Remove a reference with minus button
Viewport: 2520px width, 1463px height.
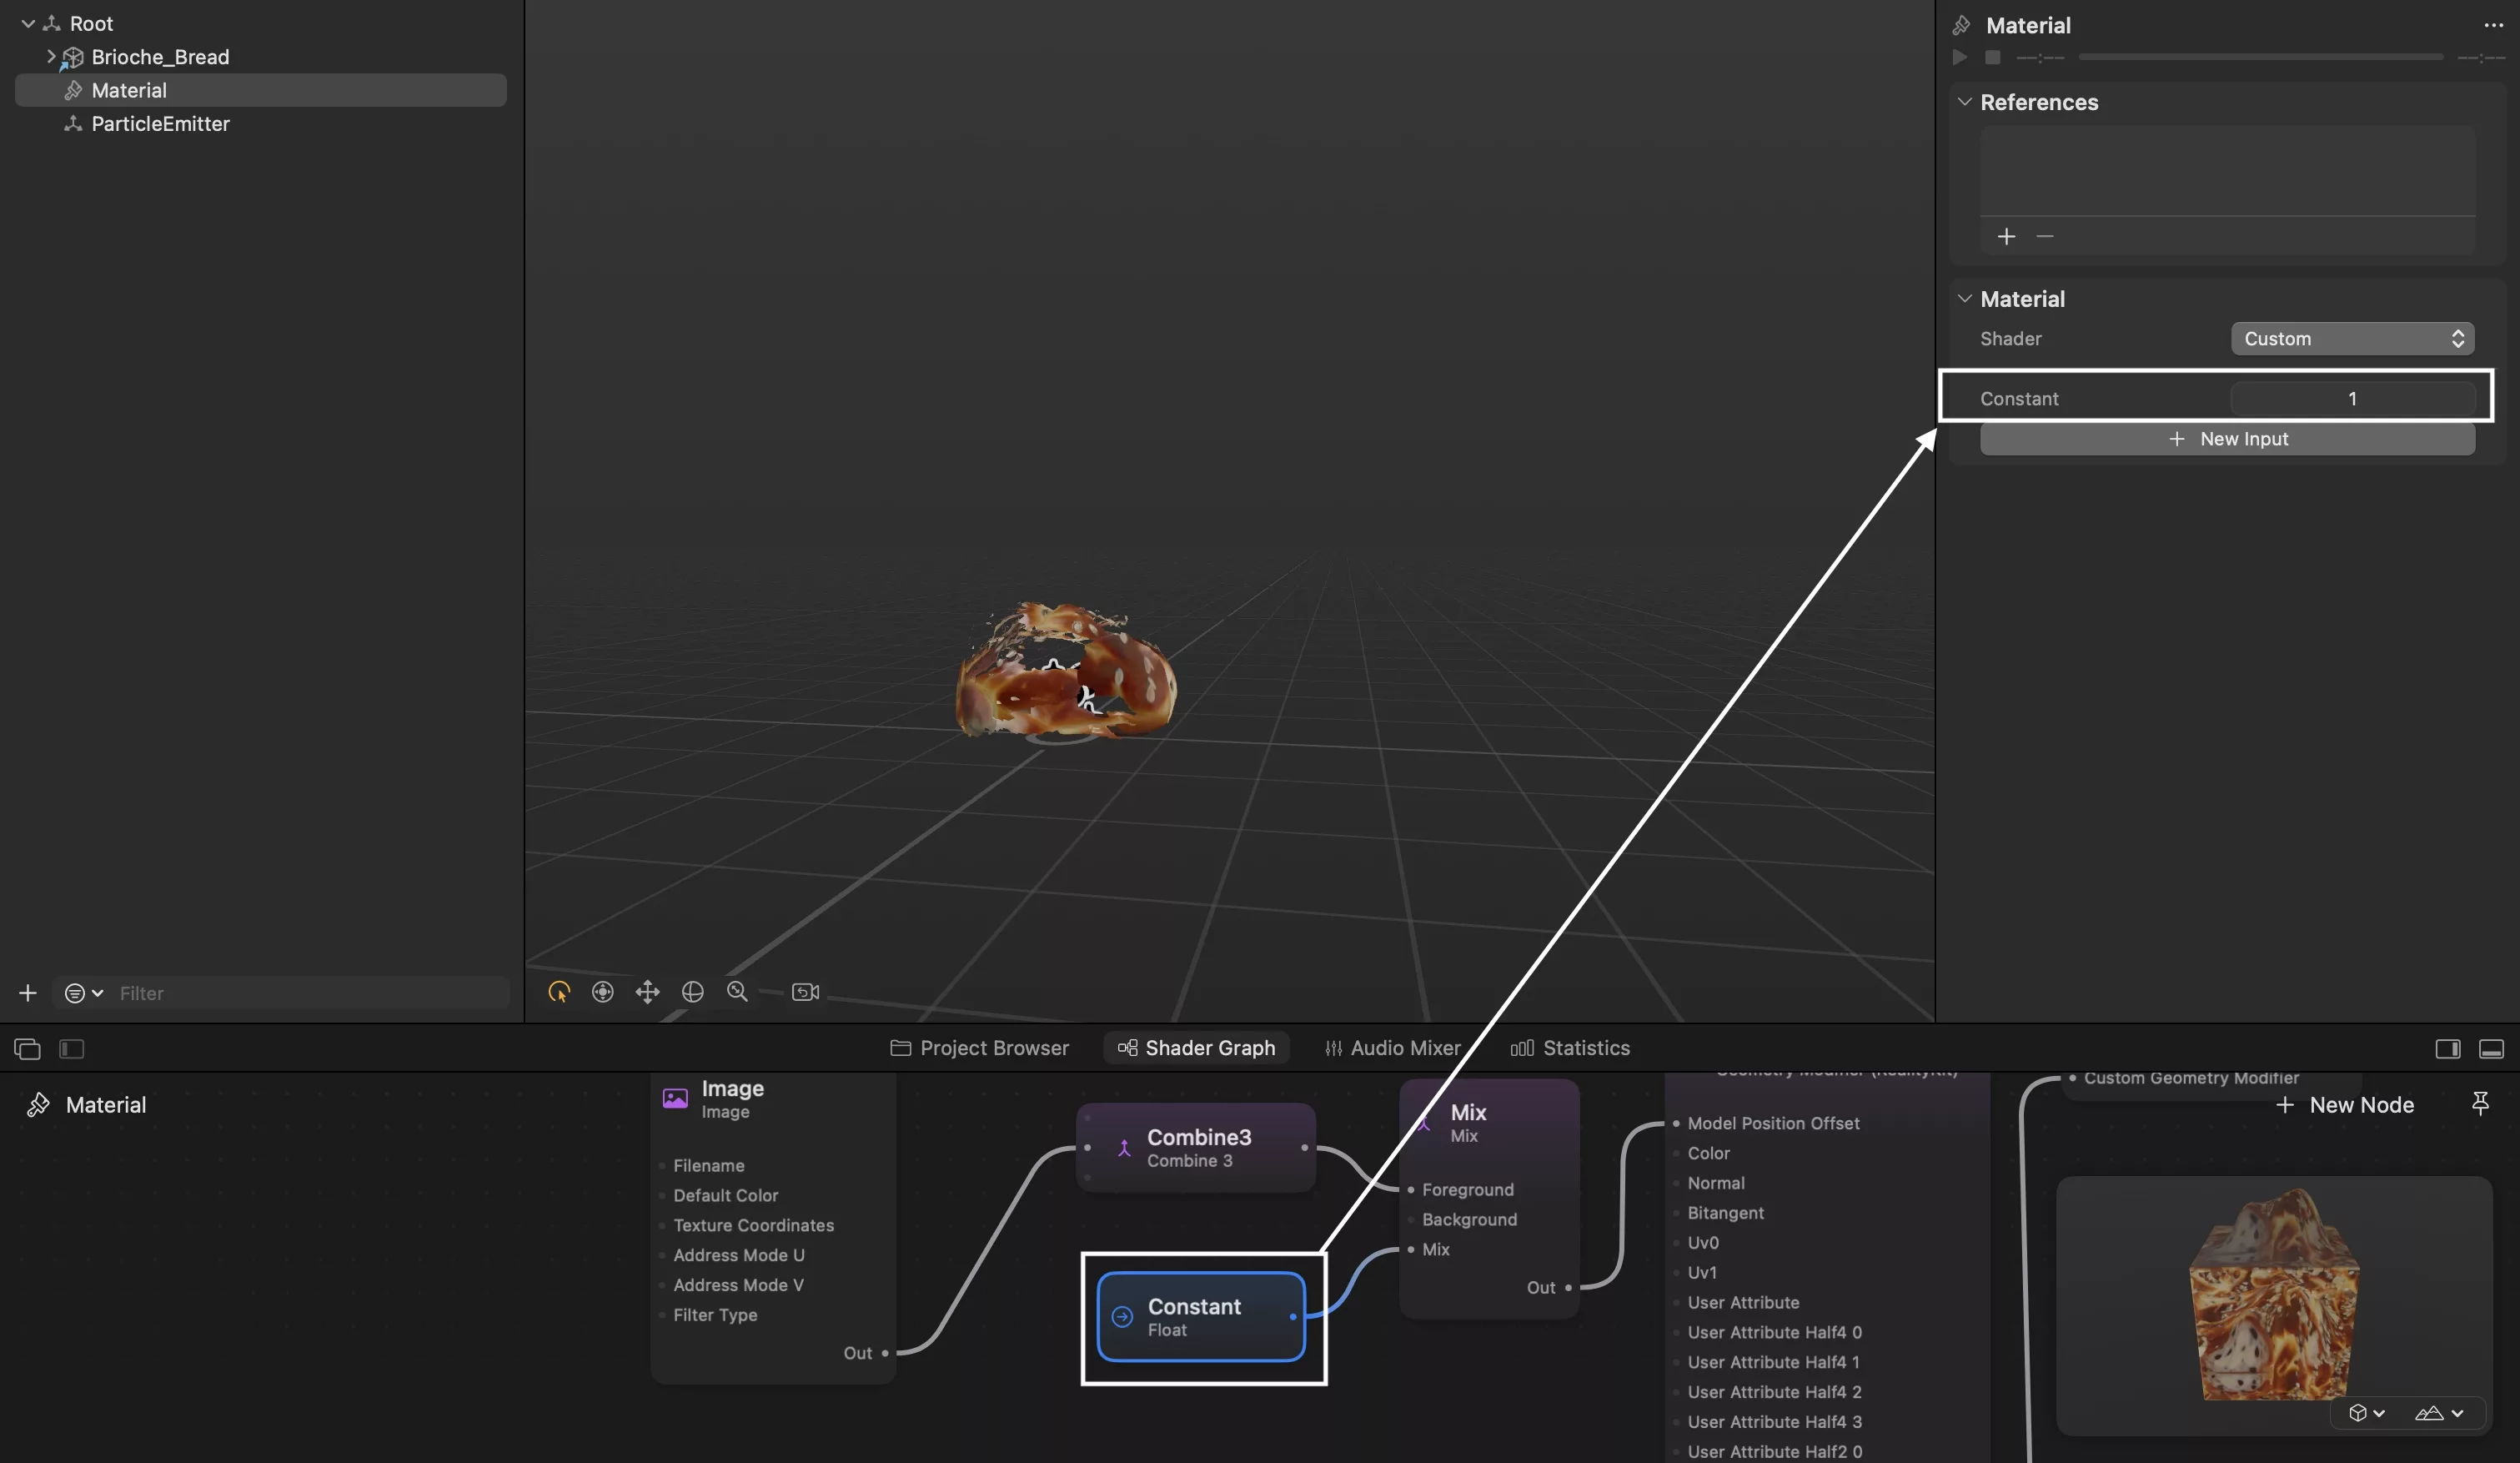[2045, 237]
